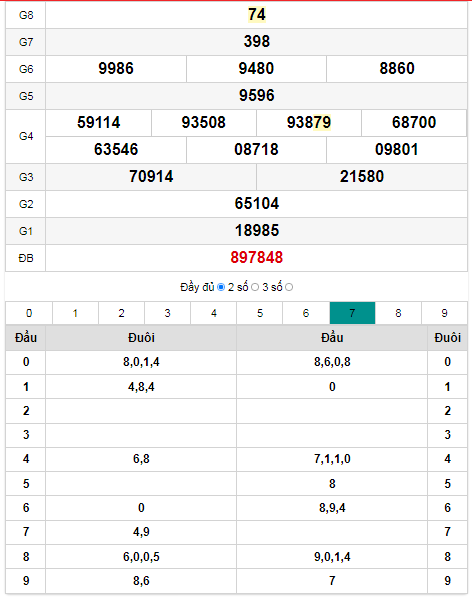Click the G8 prize number 74
Screen dimensions: 472x597
tap(257, 14)
